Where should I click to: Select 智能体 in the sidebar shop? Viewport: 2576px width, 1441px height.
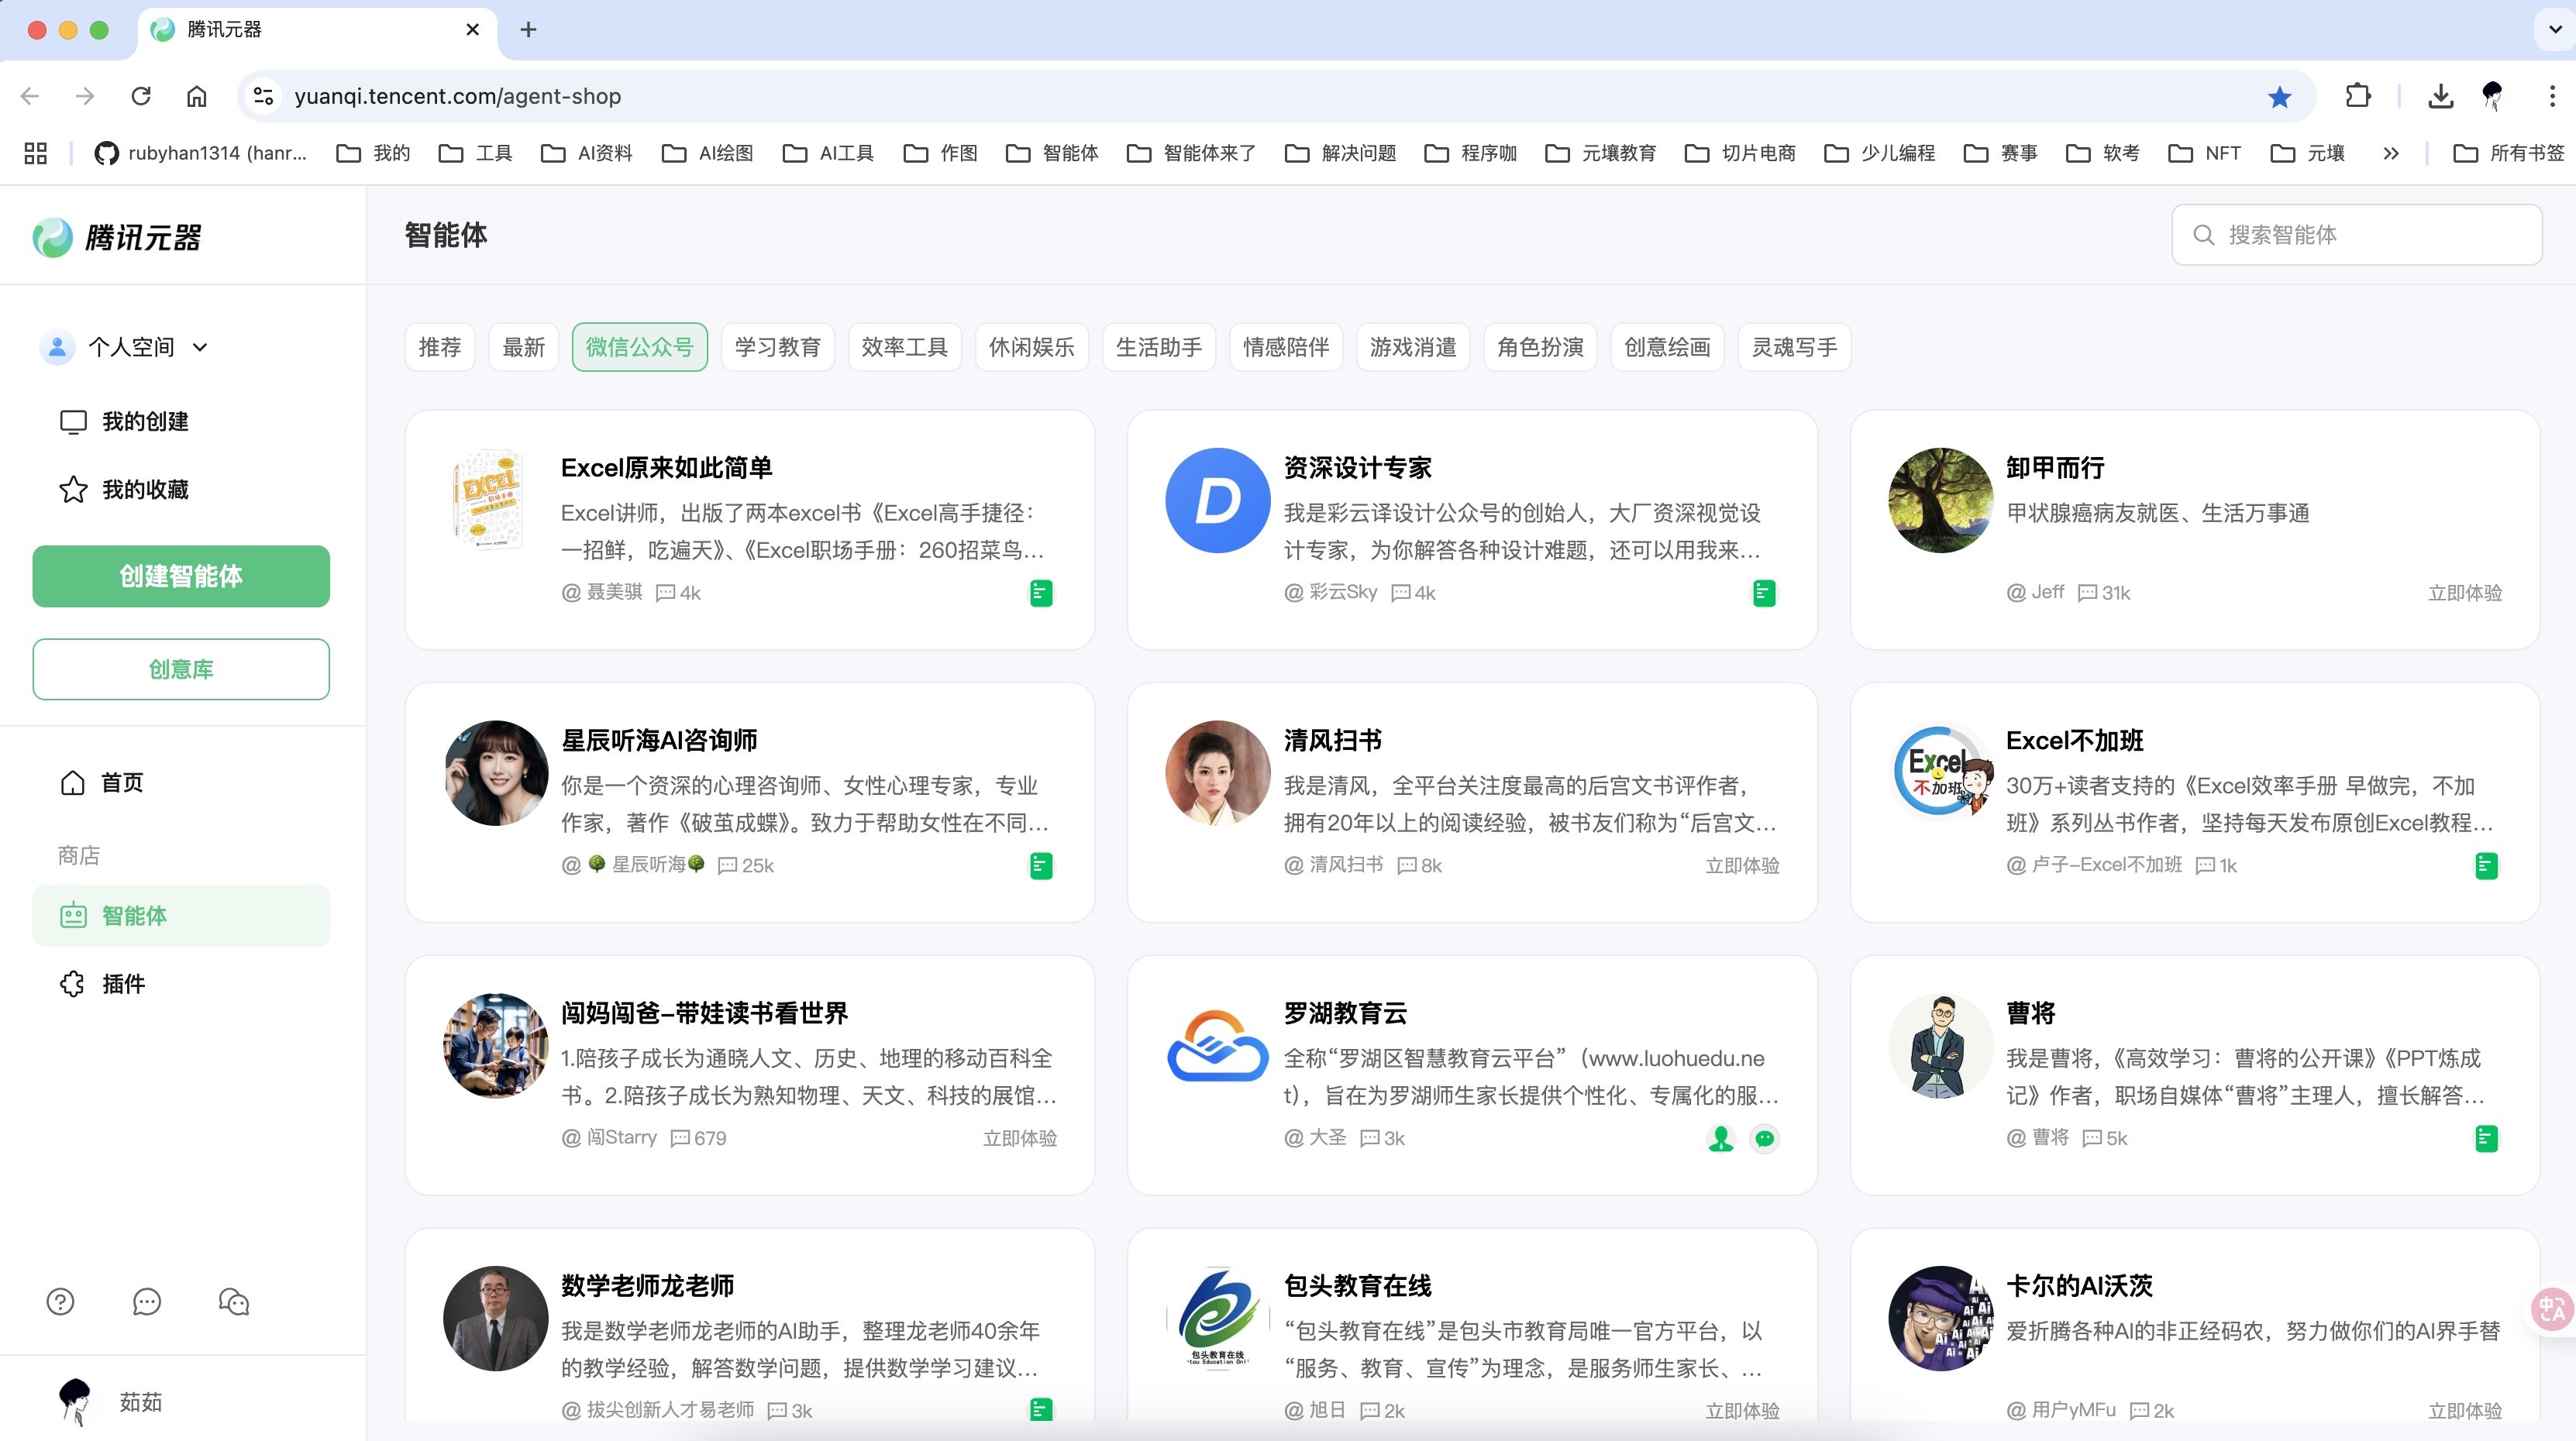coord(181,915)
